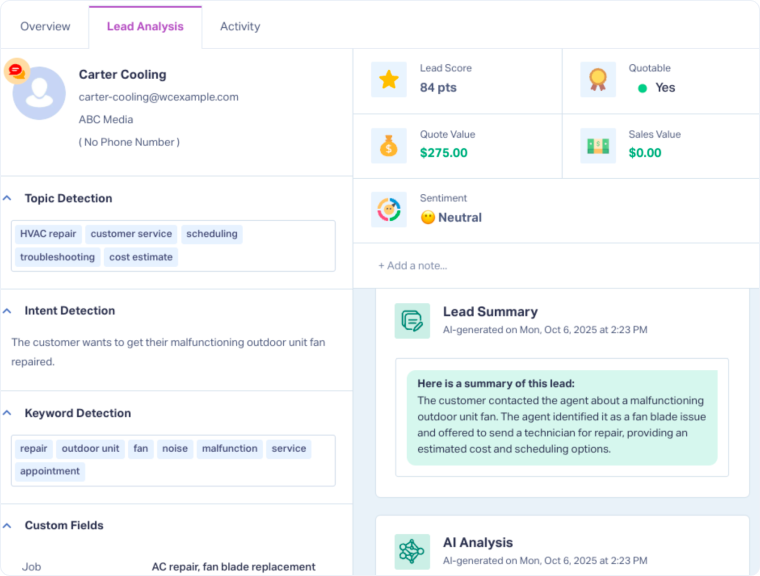The width and height of the screenshot is (760, 576).
Task: Click the Yes quotable value
Action: pos(665,88)
